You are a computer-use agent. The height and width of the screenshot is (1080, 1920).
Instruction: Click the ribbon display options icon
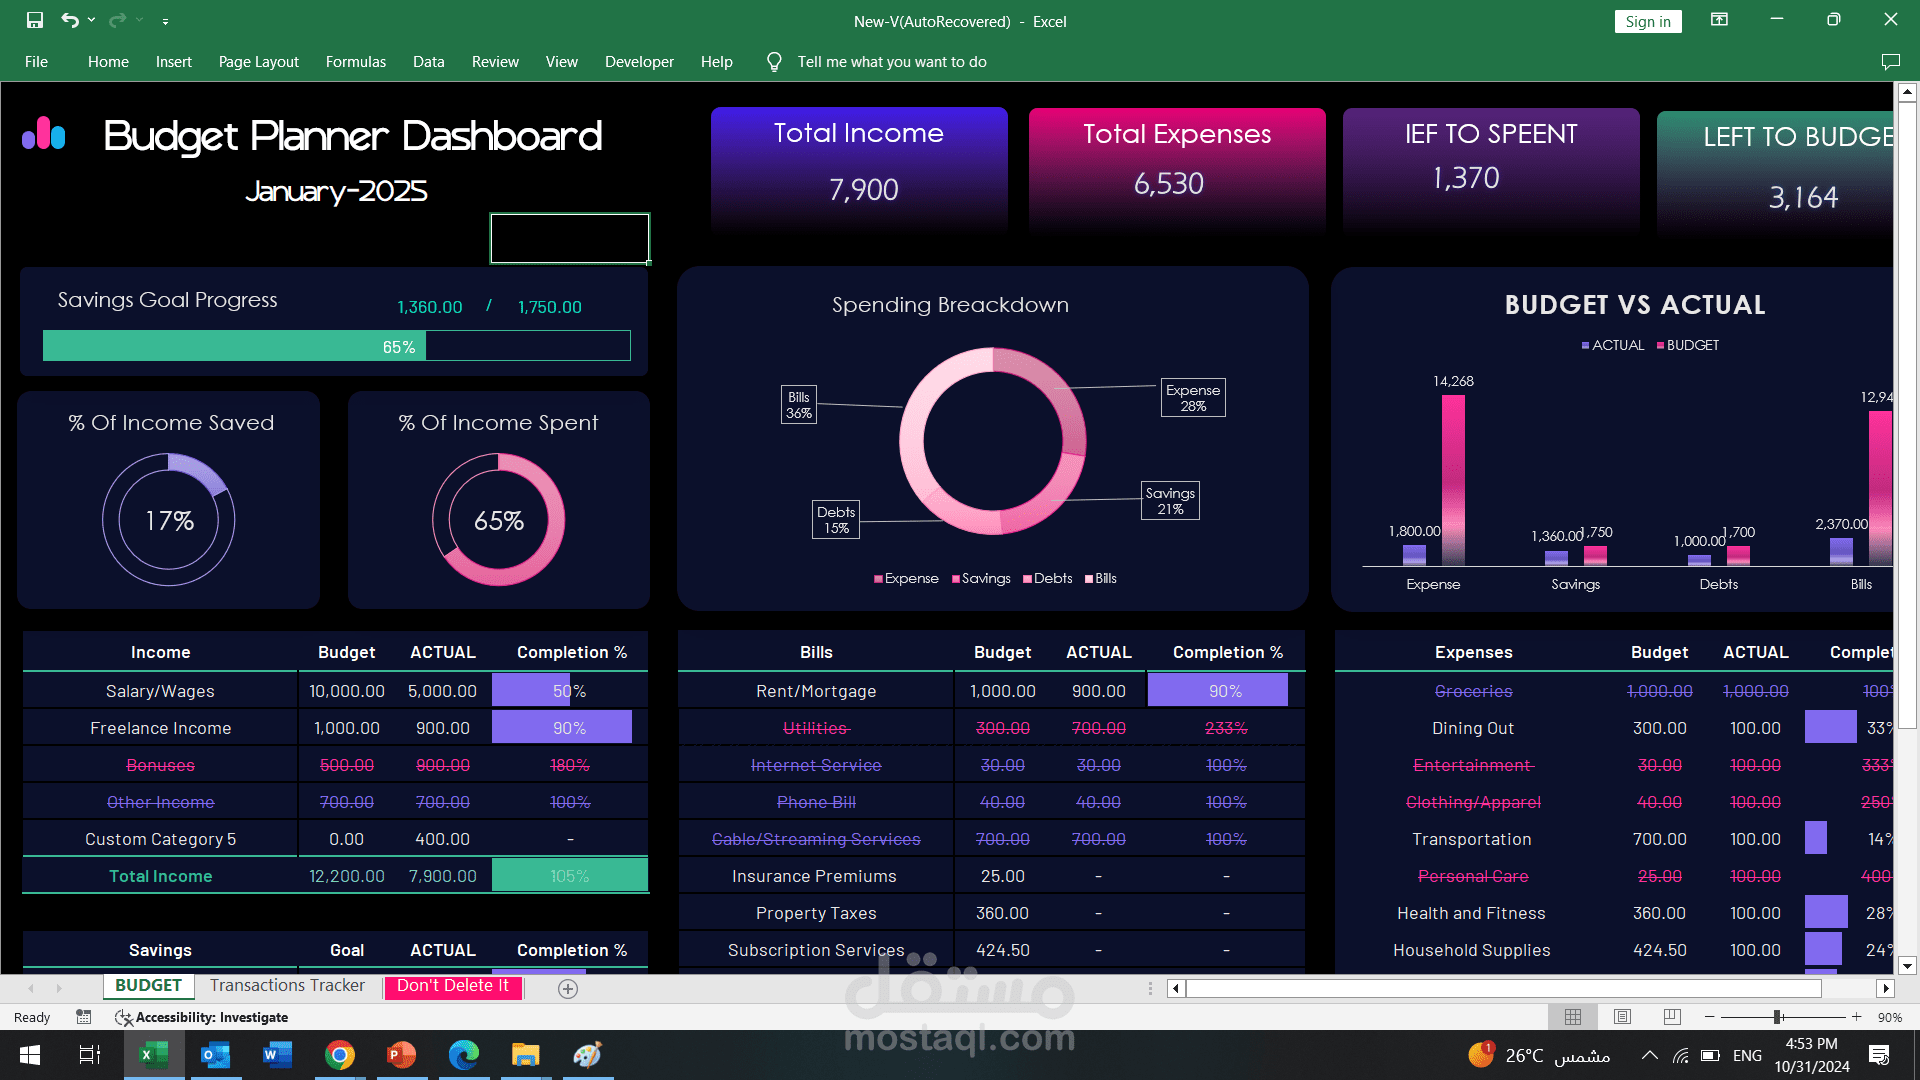[1719, 20]
